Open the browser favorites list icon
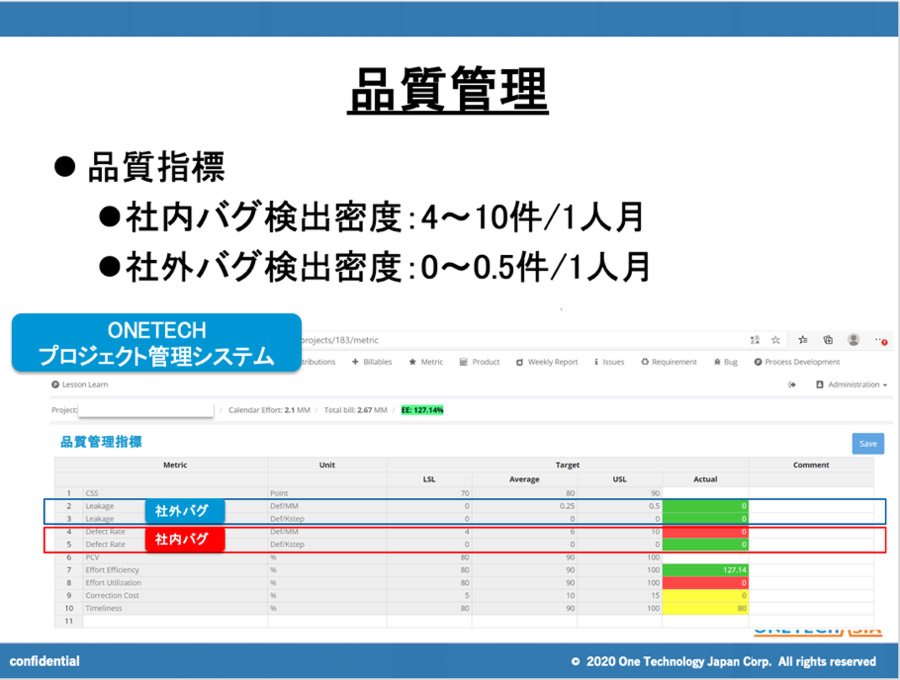The width and height of the screenshot is (900, 680). [x=802, y=340]
